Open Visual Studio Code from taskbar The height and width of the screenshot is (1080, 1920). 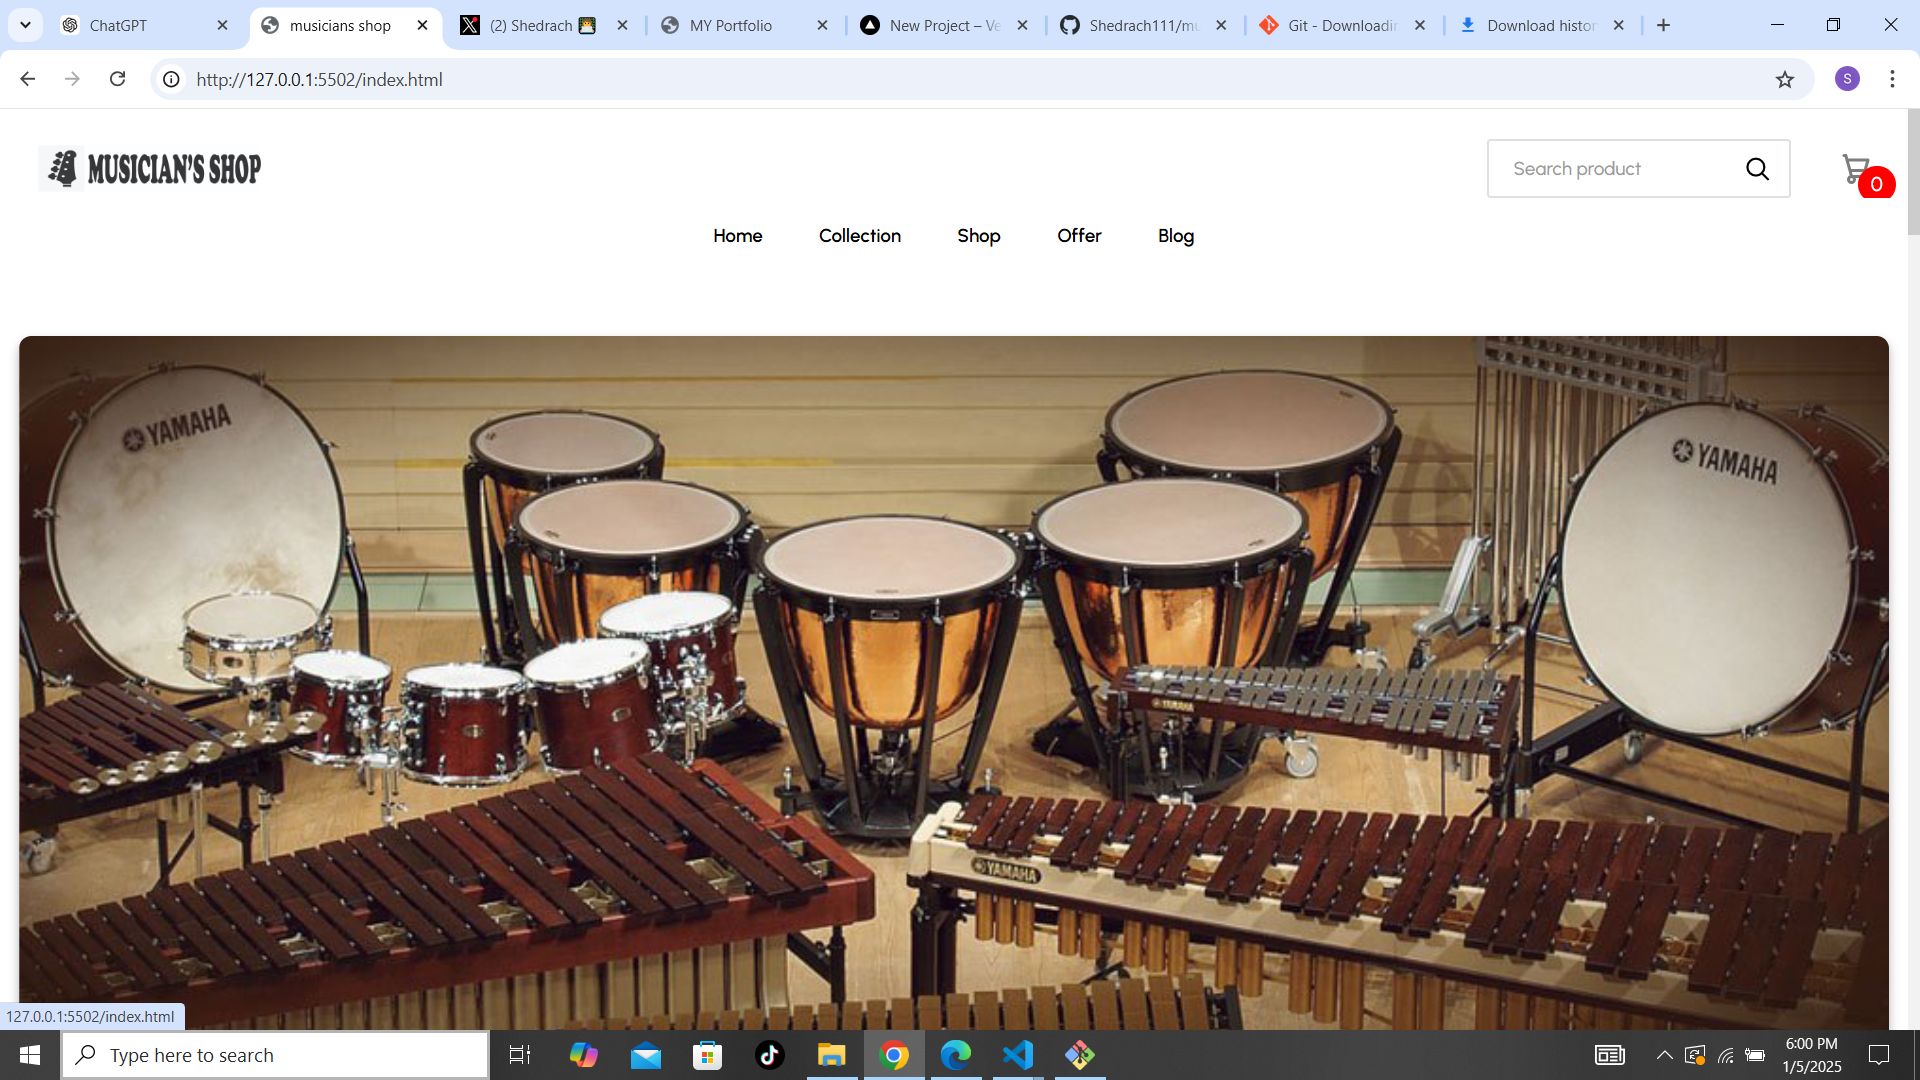click(x=1018, y=1055)
